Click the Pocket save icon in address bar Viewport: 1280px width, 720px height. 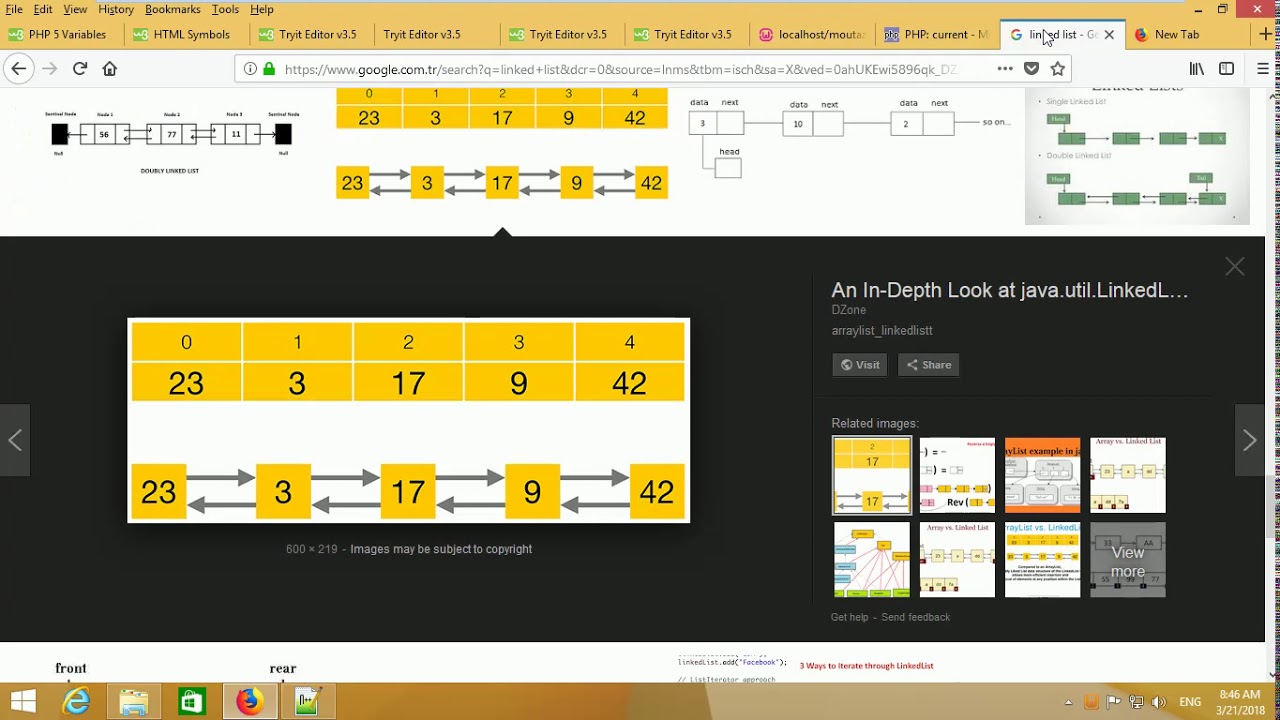click(x=1031, y=69)
